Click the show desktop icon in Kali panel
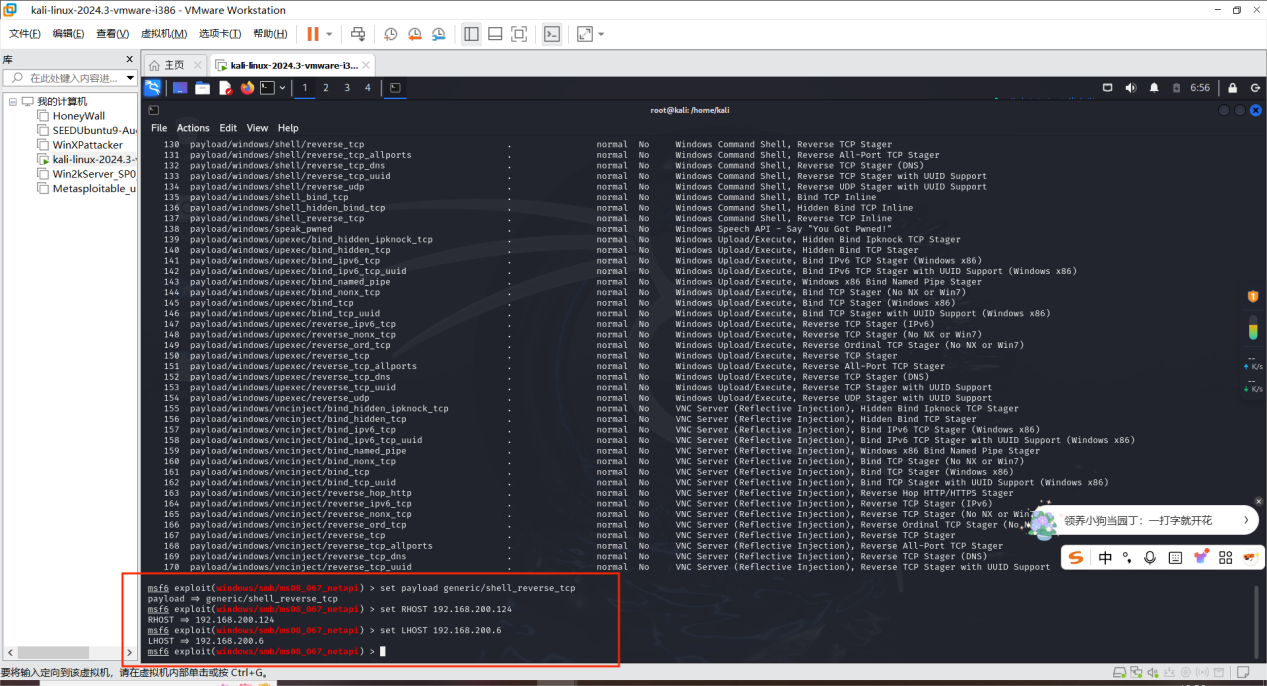The height and width of the screenshot is (686, 1267). pyautogui.click(x=180, y=88)
